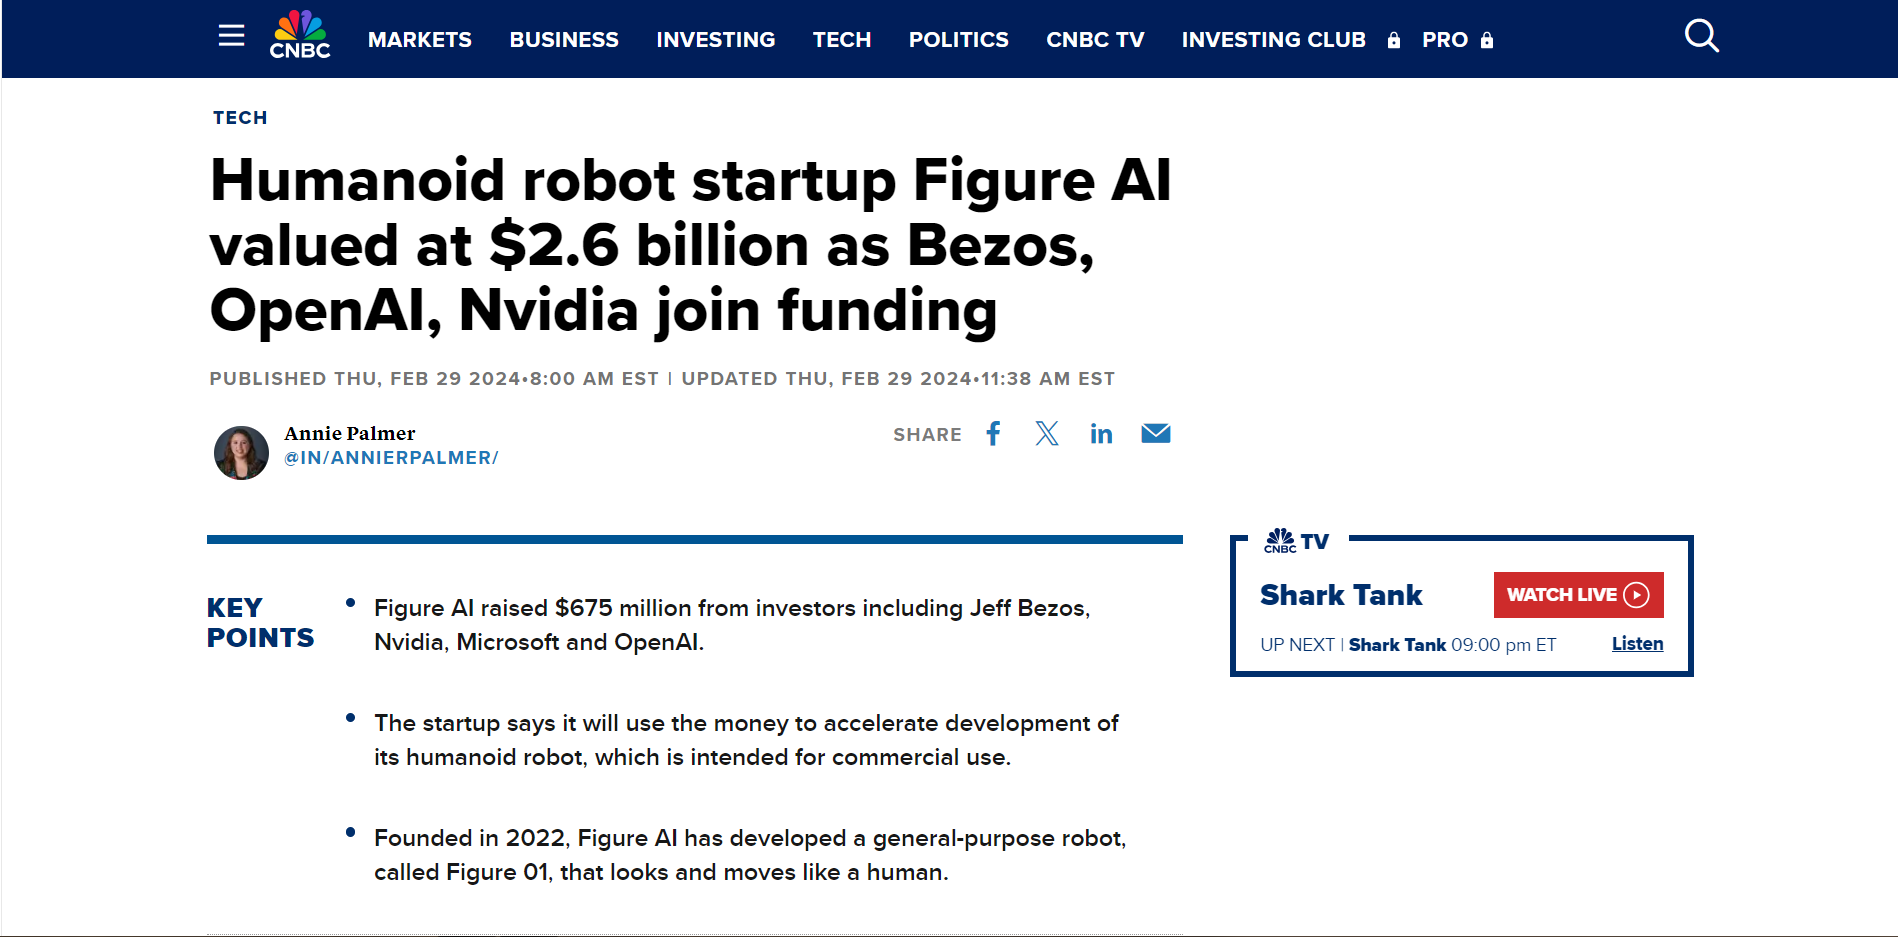
Task: Open the Business menu
Action: pyautogui.click(x=564, y=40)
